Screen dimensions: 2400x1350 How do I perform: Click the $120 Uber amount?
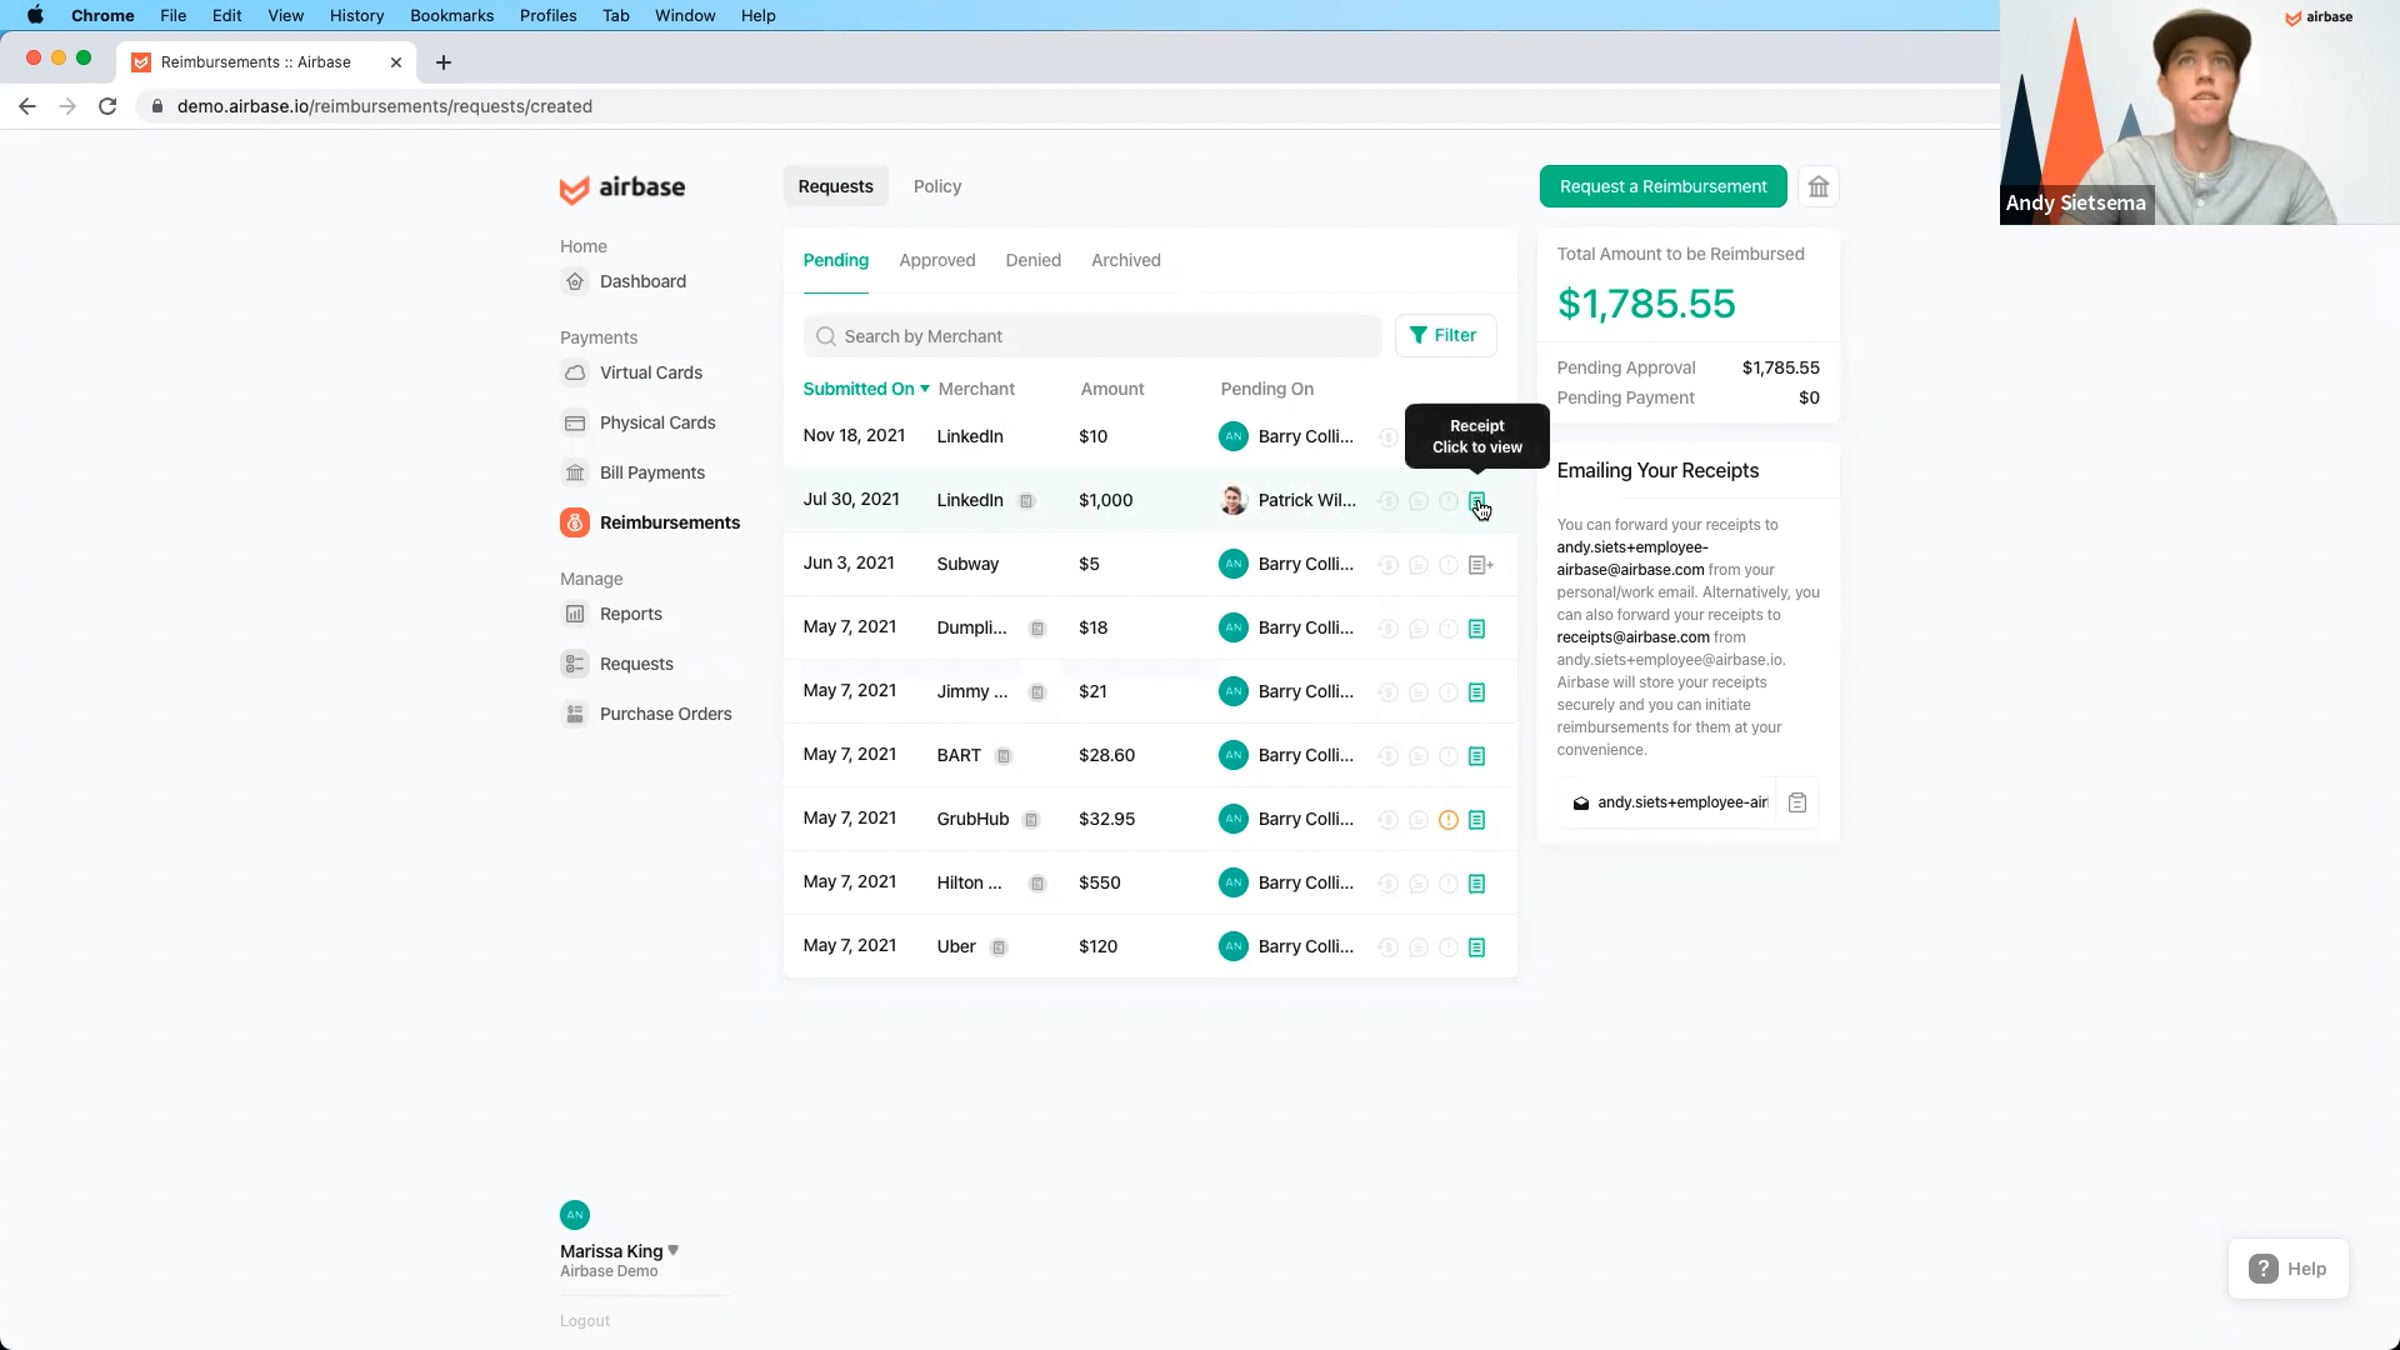point(1098,947)
